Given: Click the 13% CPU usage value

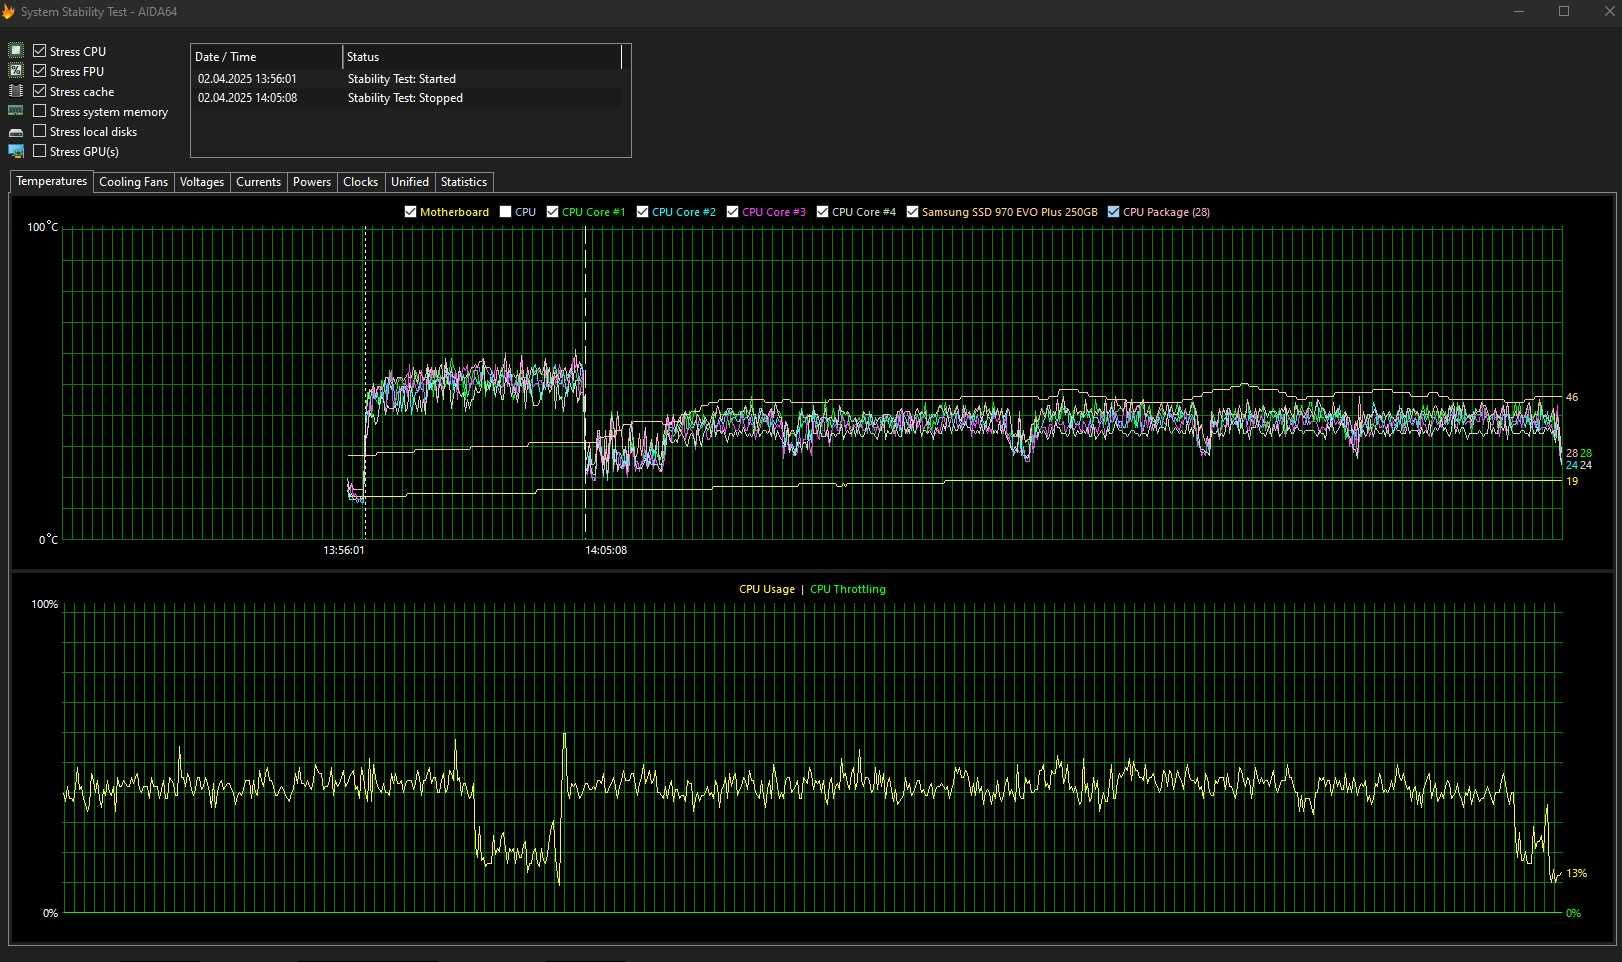Looking at the screenshot, I should click(1577, 873).
